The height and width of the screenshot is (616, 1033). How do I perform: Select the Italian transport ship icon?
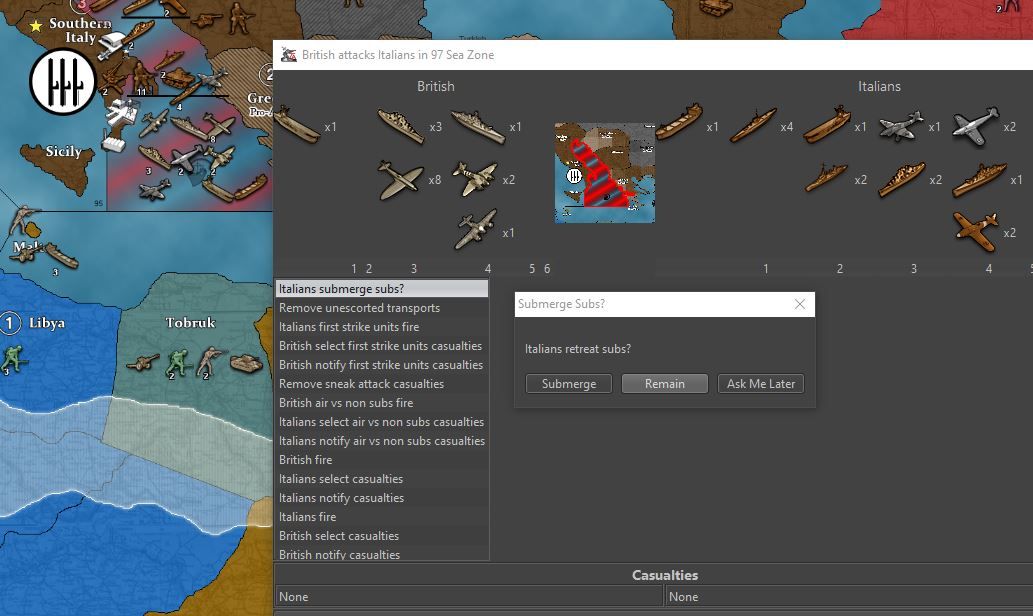click(680, 124)
